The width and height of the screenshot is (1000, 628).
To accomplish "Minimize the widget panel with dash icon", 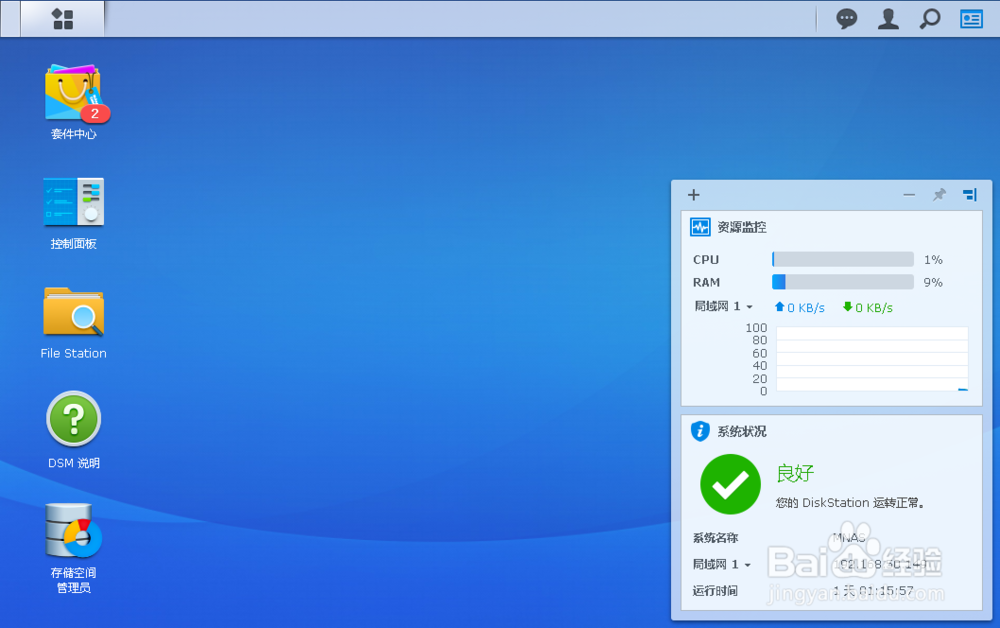I will click(909, 194).
